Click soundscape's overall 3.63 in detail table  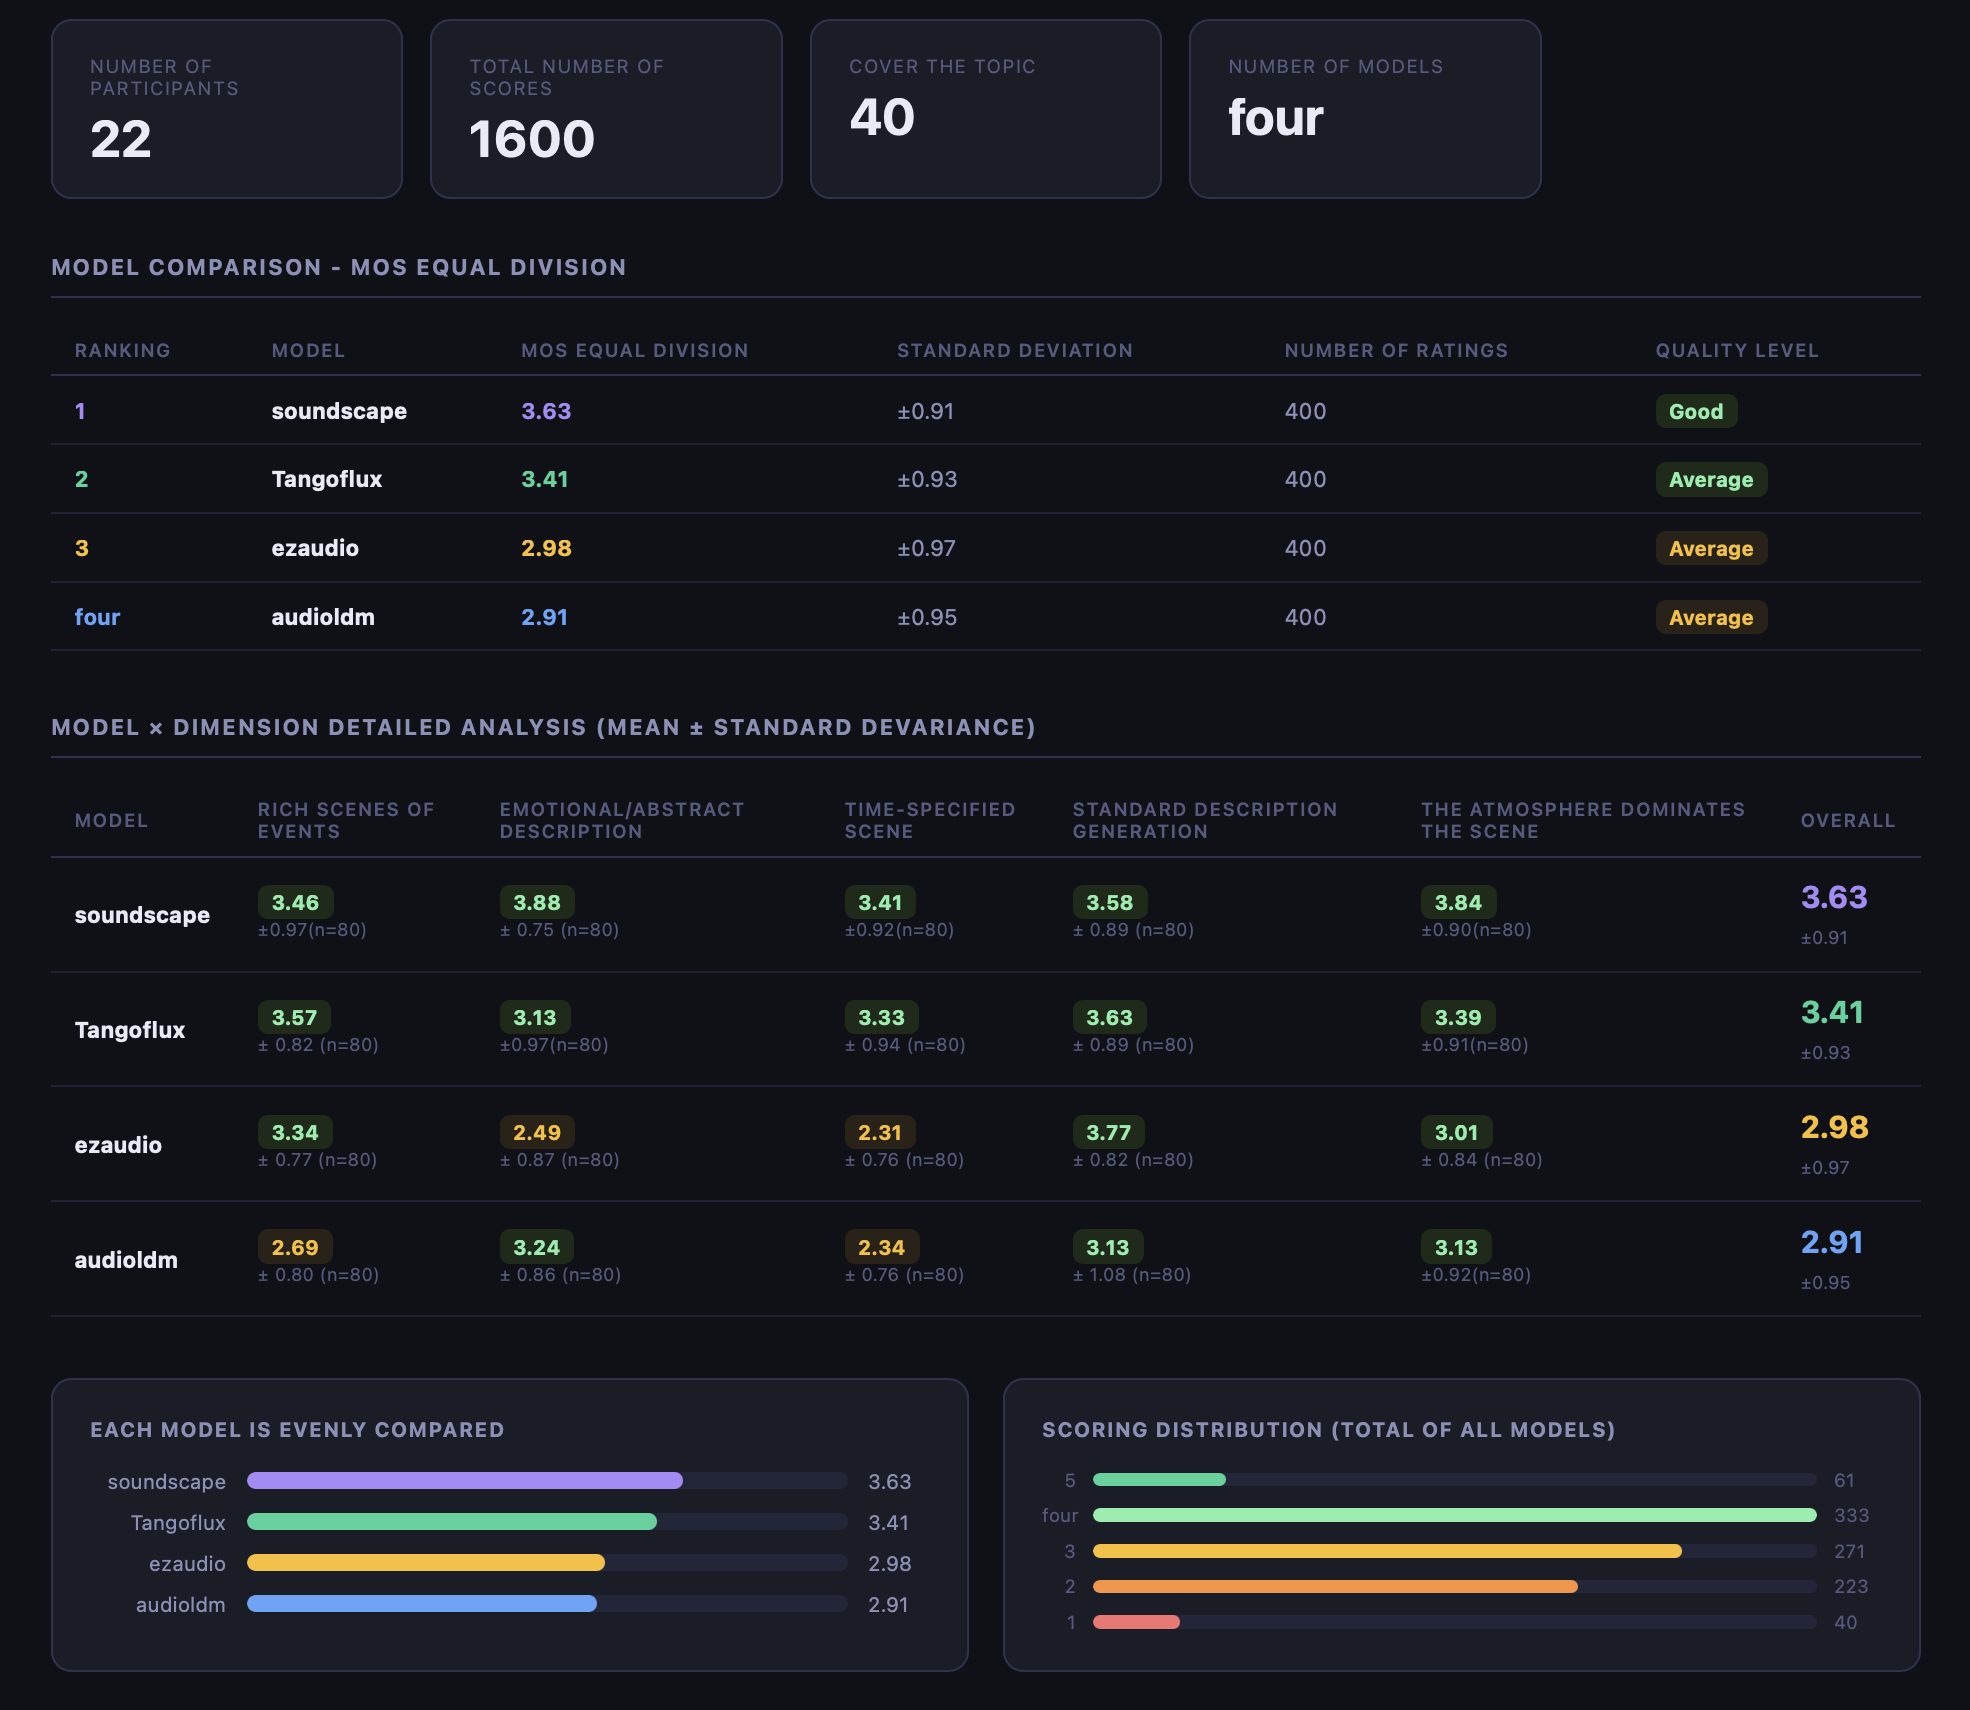1834,897
